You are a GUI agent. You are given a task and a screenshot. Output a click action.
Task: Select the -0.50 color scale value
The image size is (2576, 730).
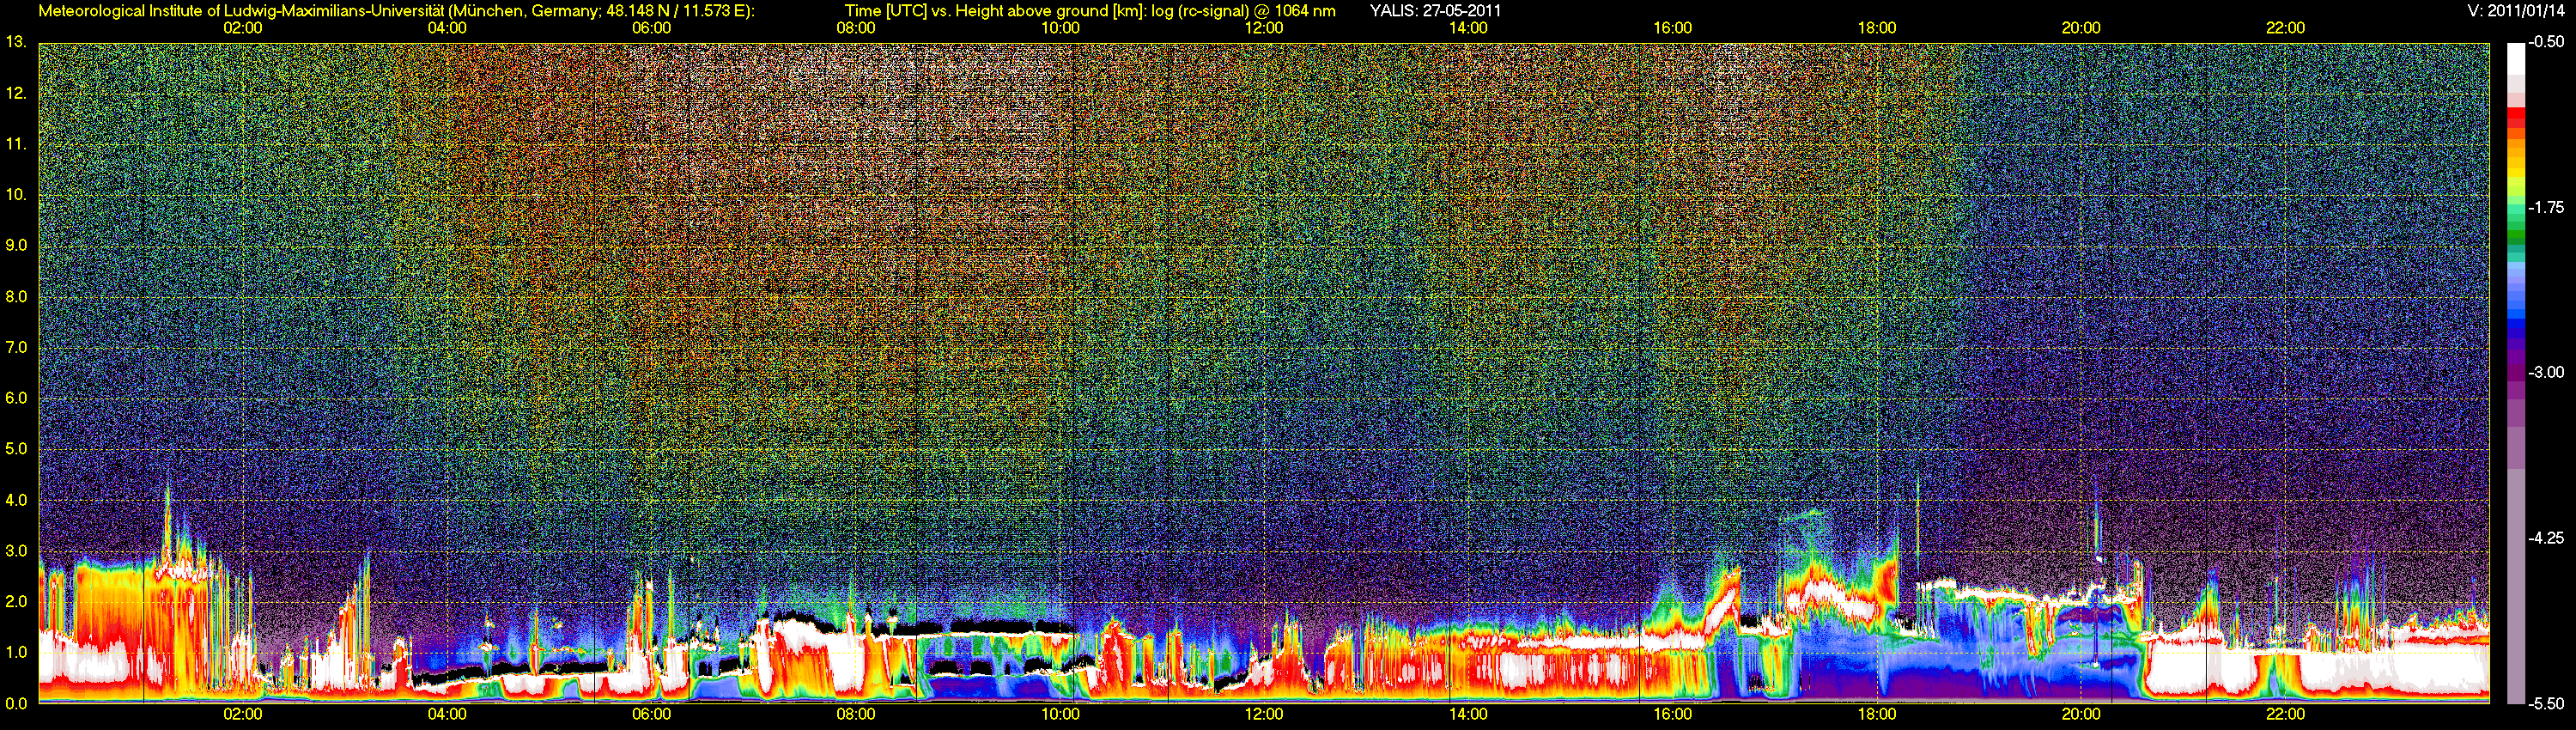[x=2546, y=42]
